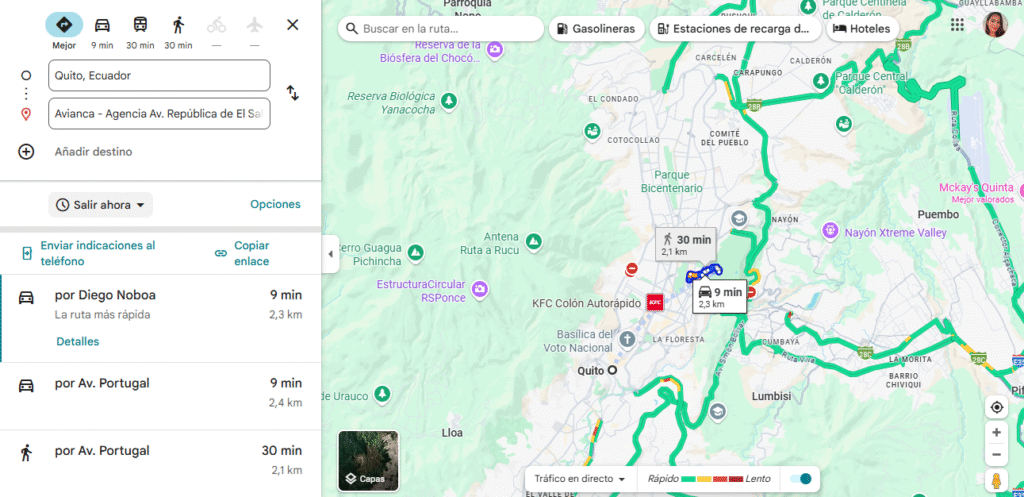The width and height of the screenshot is (1024, 497).
Task: Select the 2,4 km driving route por Av. Portugal
Action: pos(161,396)
